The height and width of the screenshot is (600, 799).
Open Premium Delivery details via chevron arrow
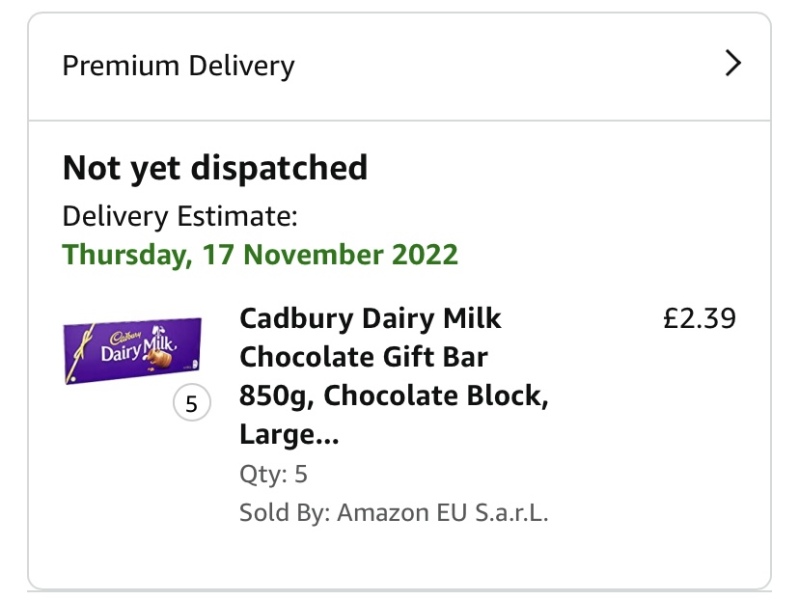[x=733, y=65]
